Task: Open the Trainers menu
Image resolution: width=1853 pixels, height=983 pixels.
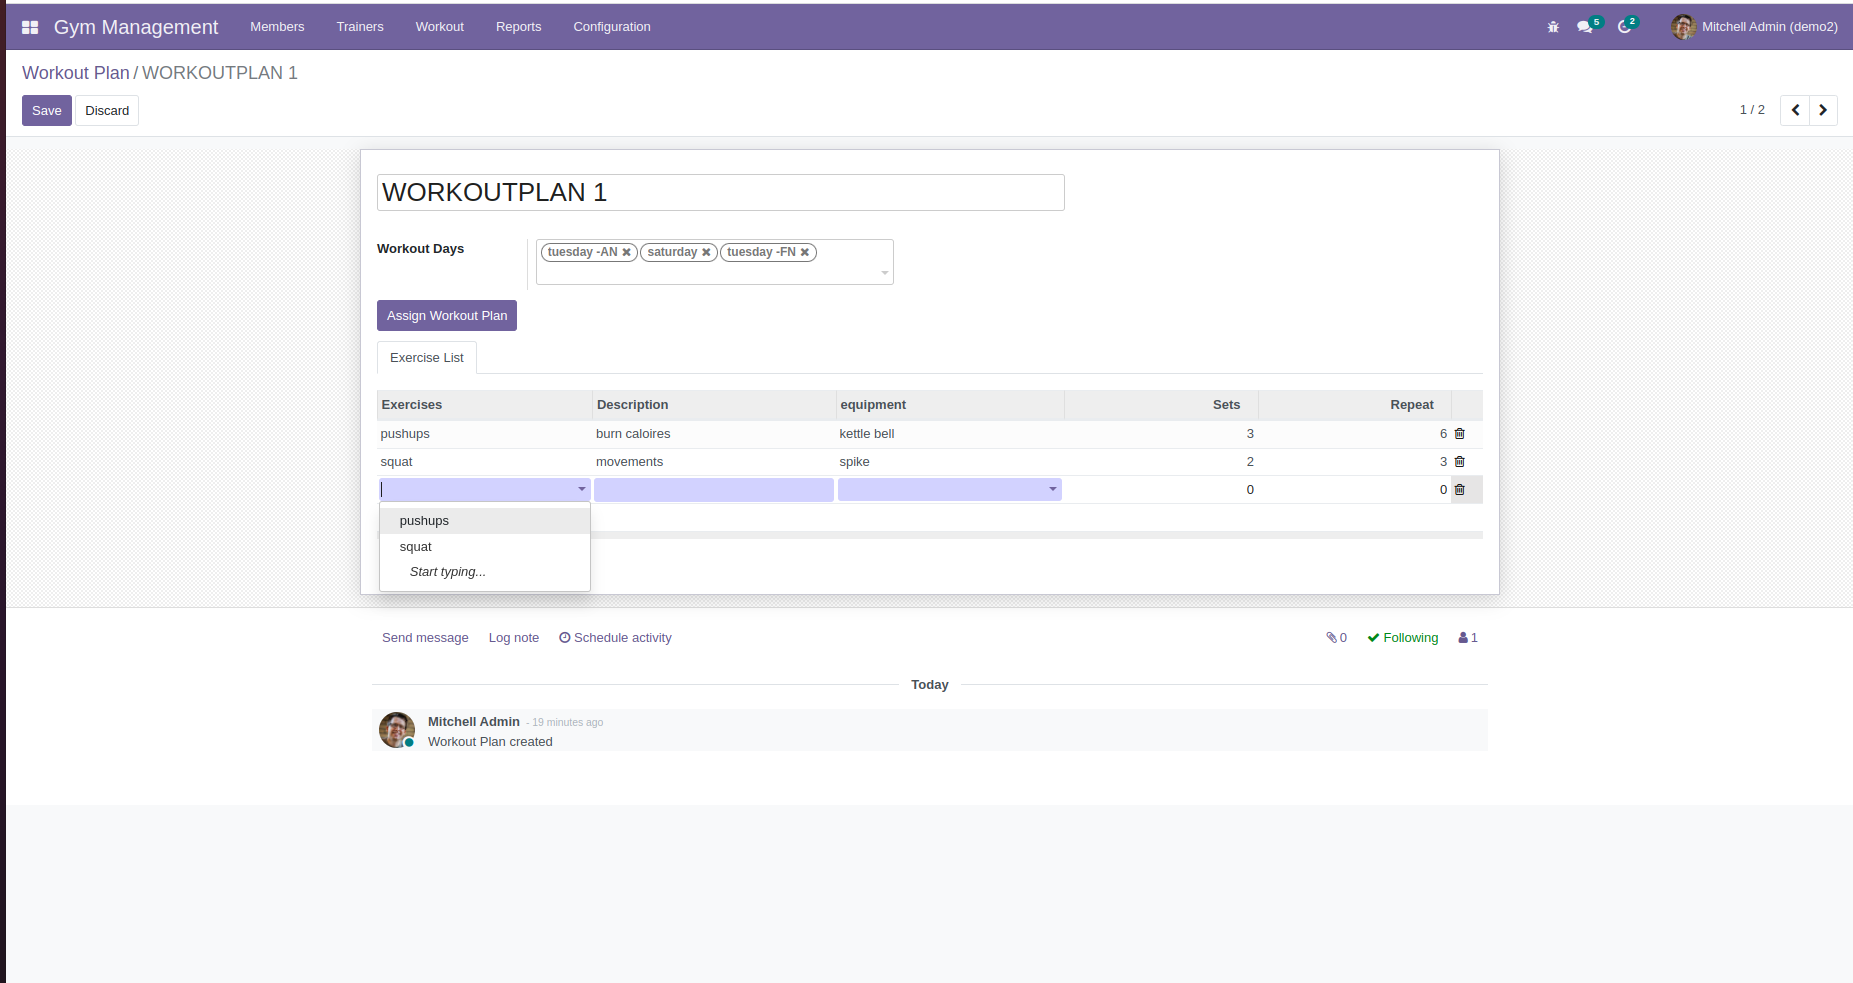Action: click(x=360, y=27)
